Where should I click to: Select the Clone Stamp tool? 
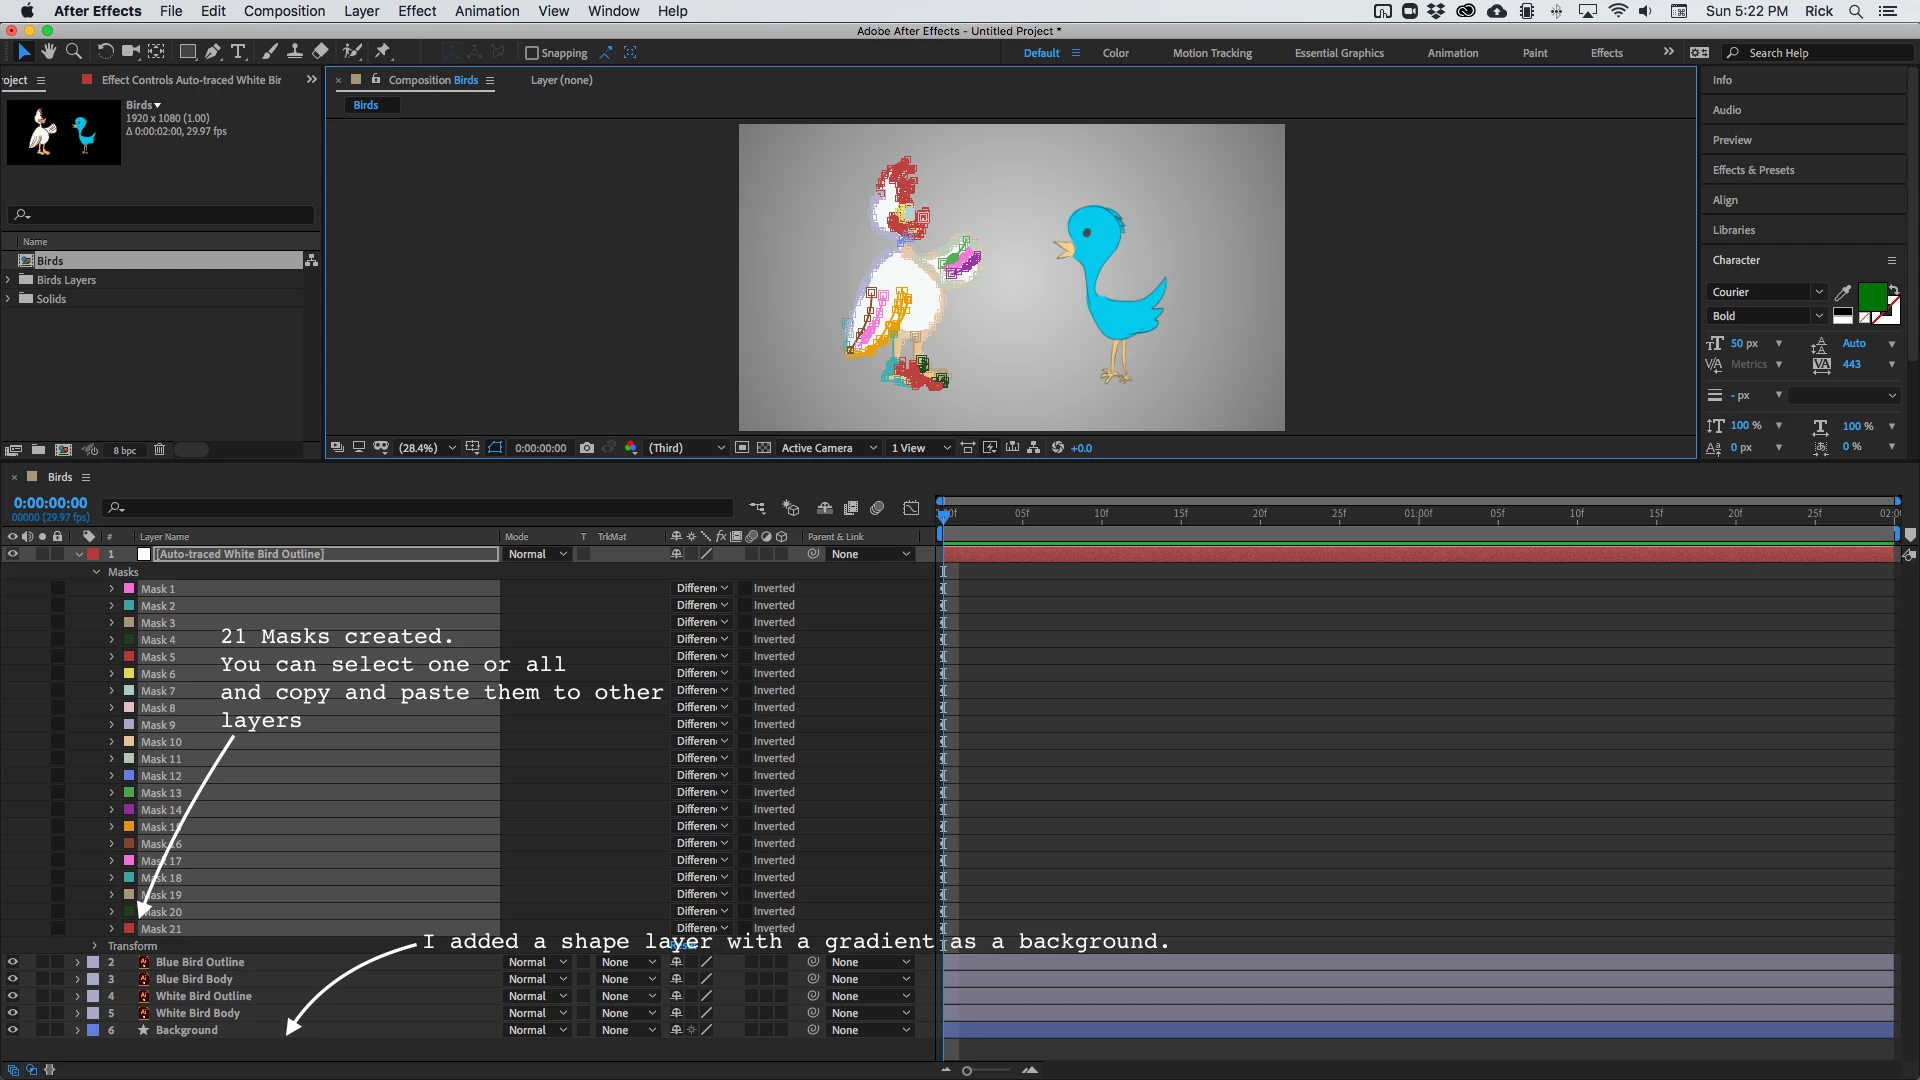click(295, 51)
